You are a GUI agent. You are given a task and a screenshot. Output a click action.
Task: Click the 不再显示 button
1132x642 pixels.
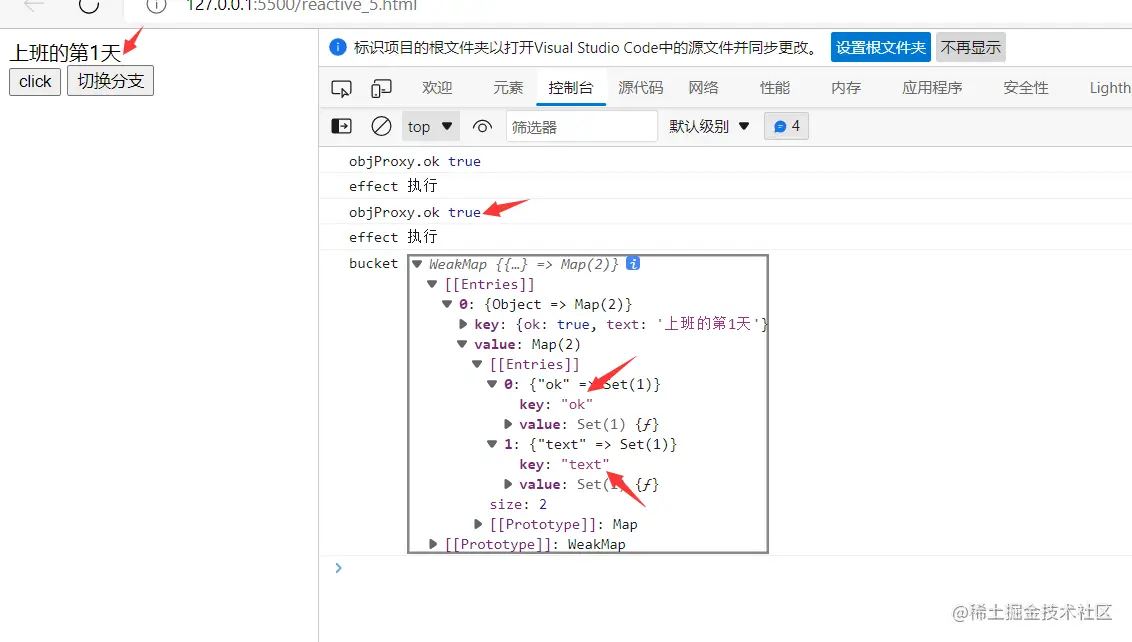coord(970,48)
